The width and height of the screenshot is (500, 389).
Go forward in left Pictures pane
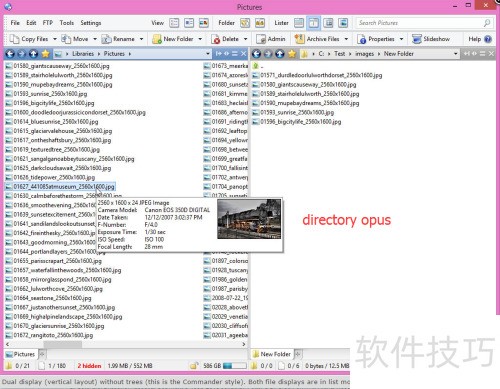click(21, 54)
